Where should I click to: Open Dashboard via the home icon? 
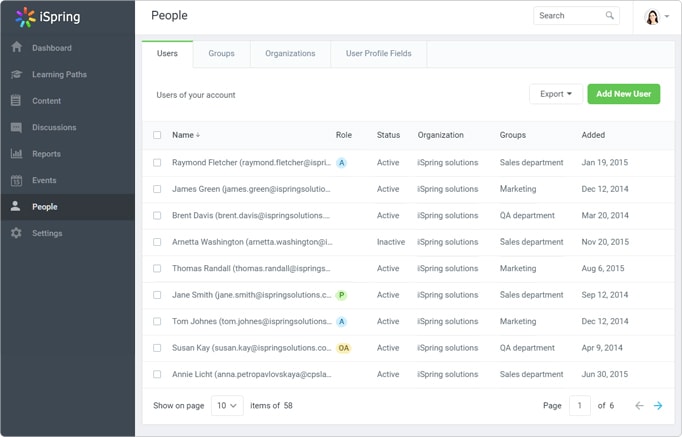click(16, 48)
